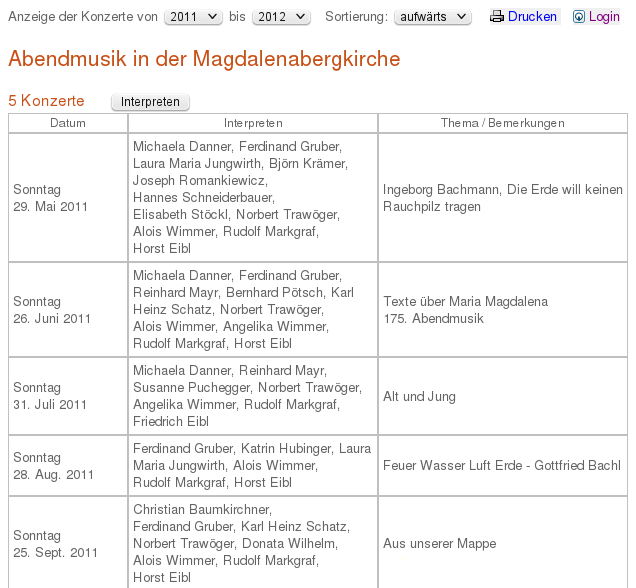Click the theme Ingeborg Bachmann, Die Erde will keinen Rauchpilz tragen

click(x=503, y=198)
